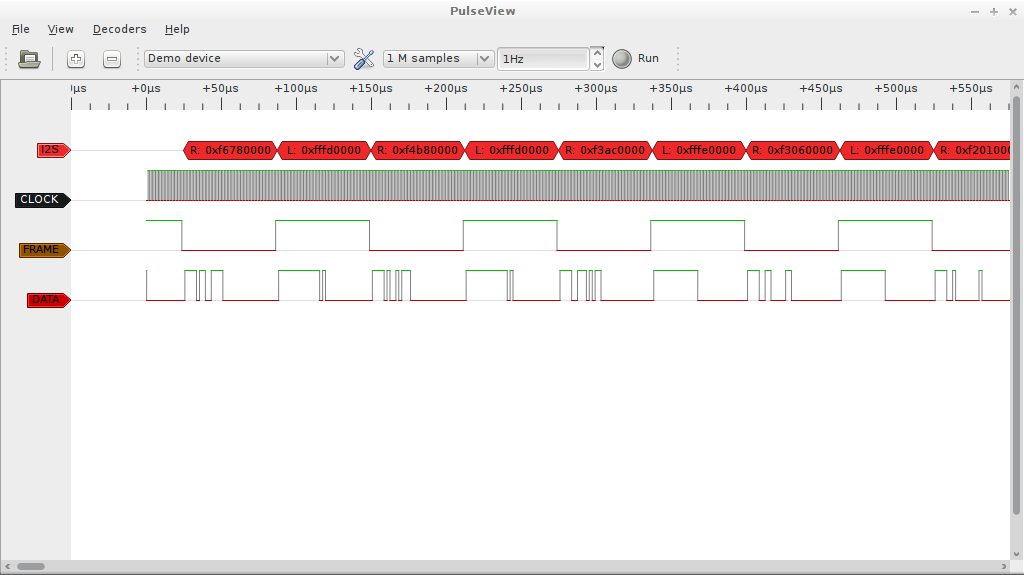Decrease sample rate with down arrow
The height and width of the screenshot is (575, 1024).
(x=597, y=65)
